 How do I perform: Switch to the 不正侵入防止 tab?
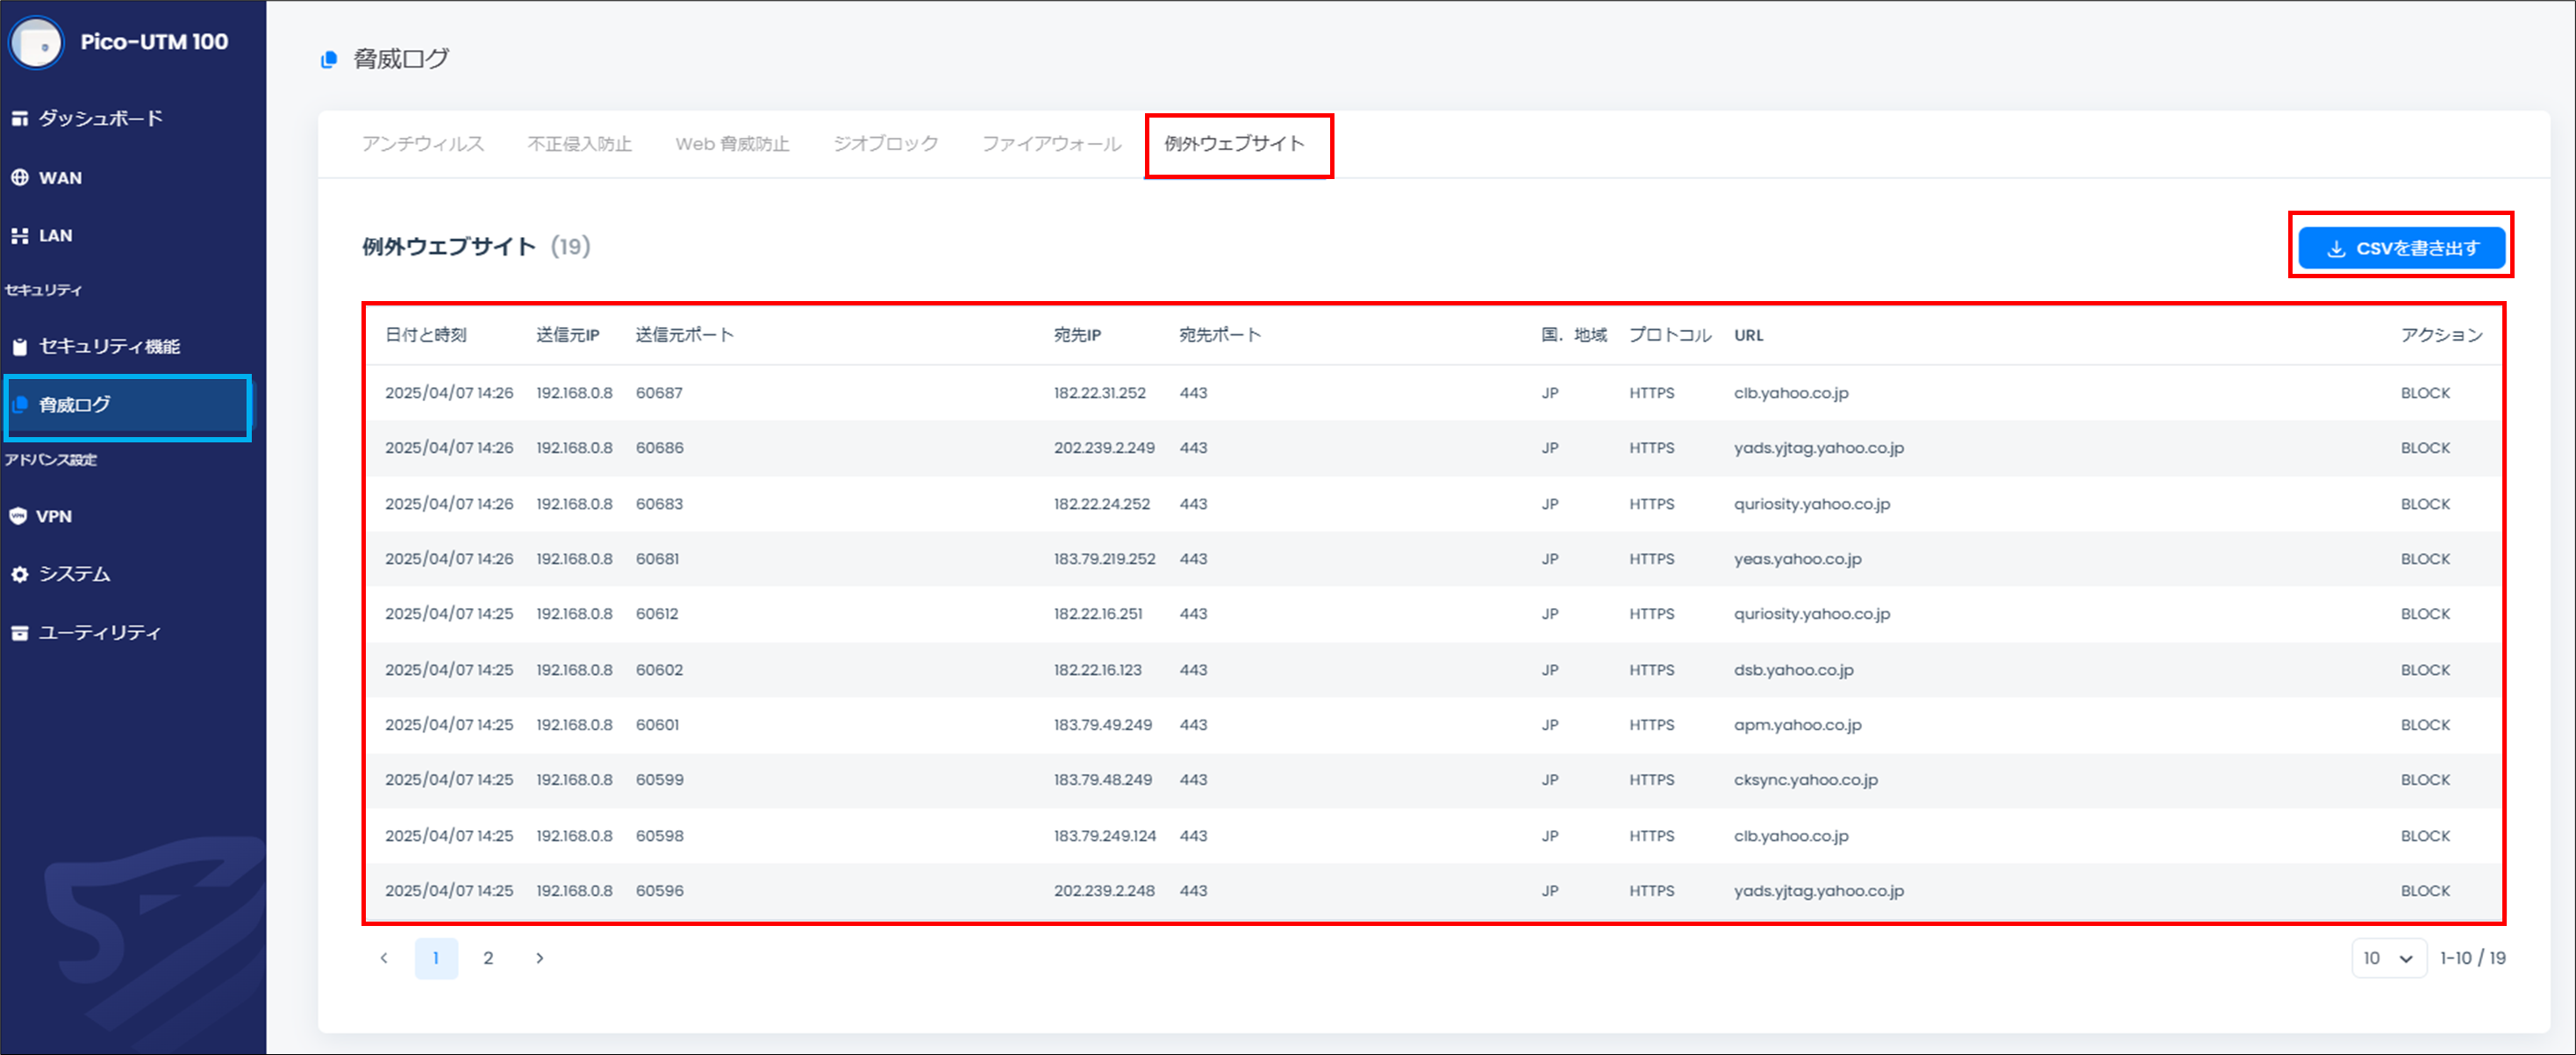(x=580, y=144)
